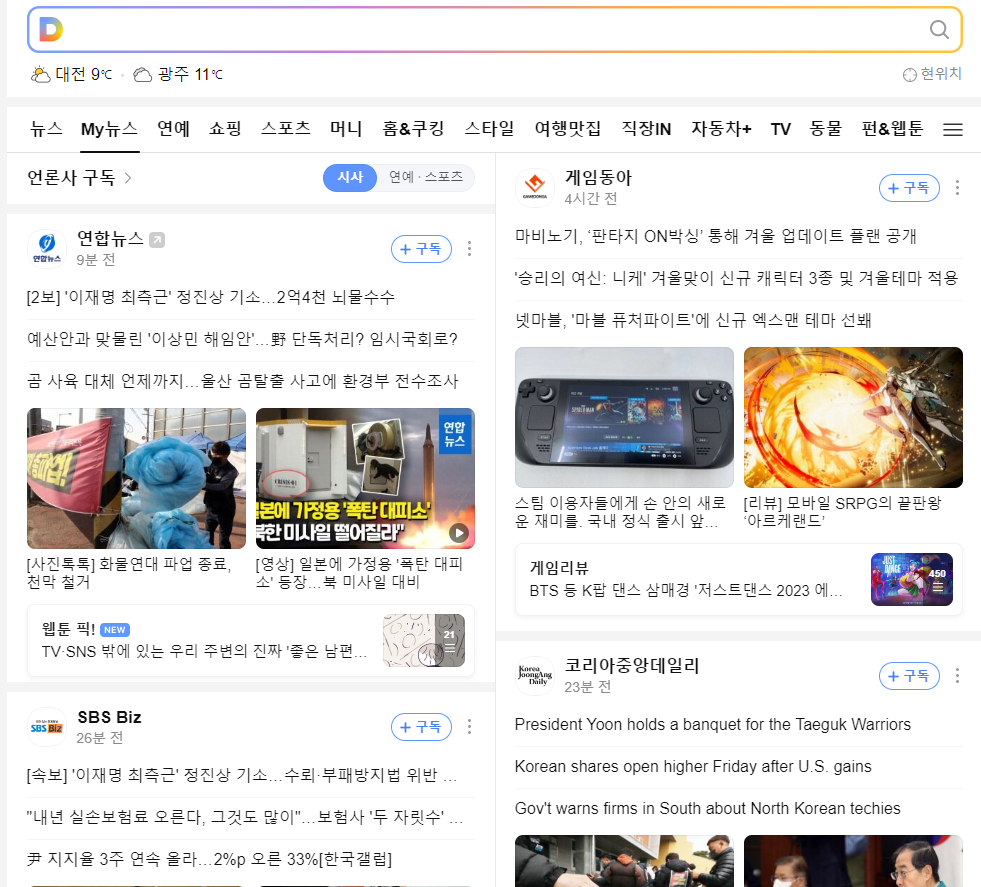Click the 현위치 location icon
The width and height of the screenshot is (981, 887).
click(x=910, y=74)
